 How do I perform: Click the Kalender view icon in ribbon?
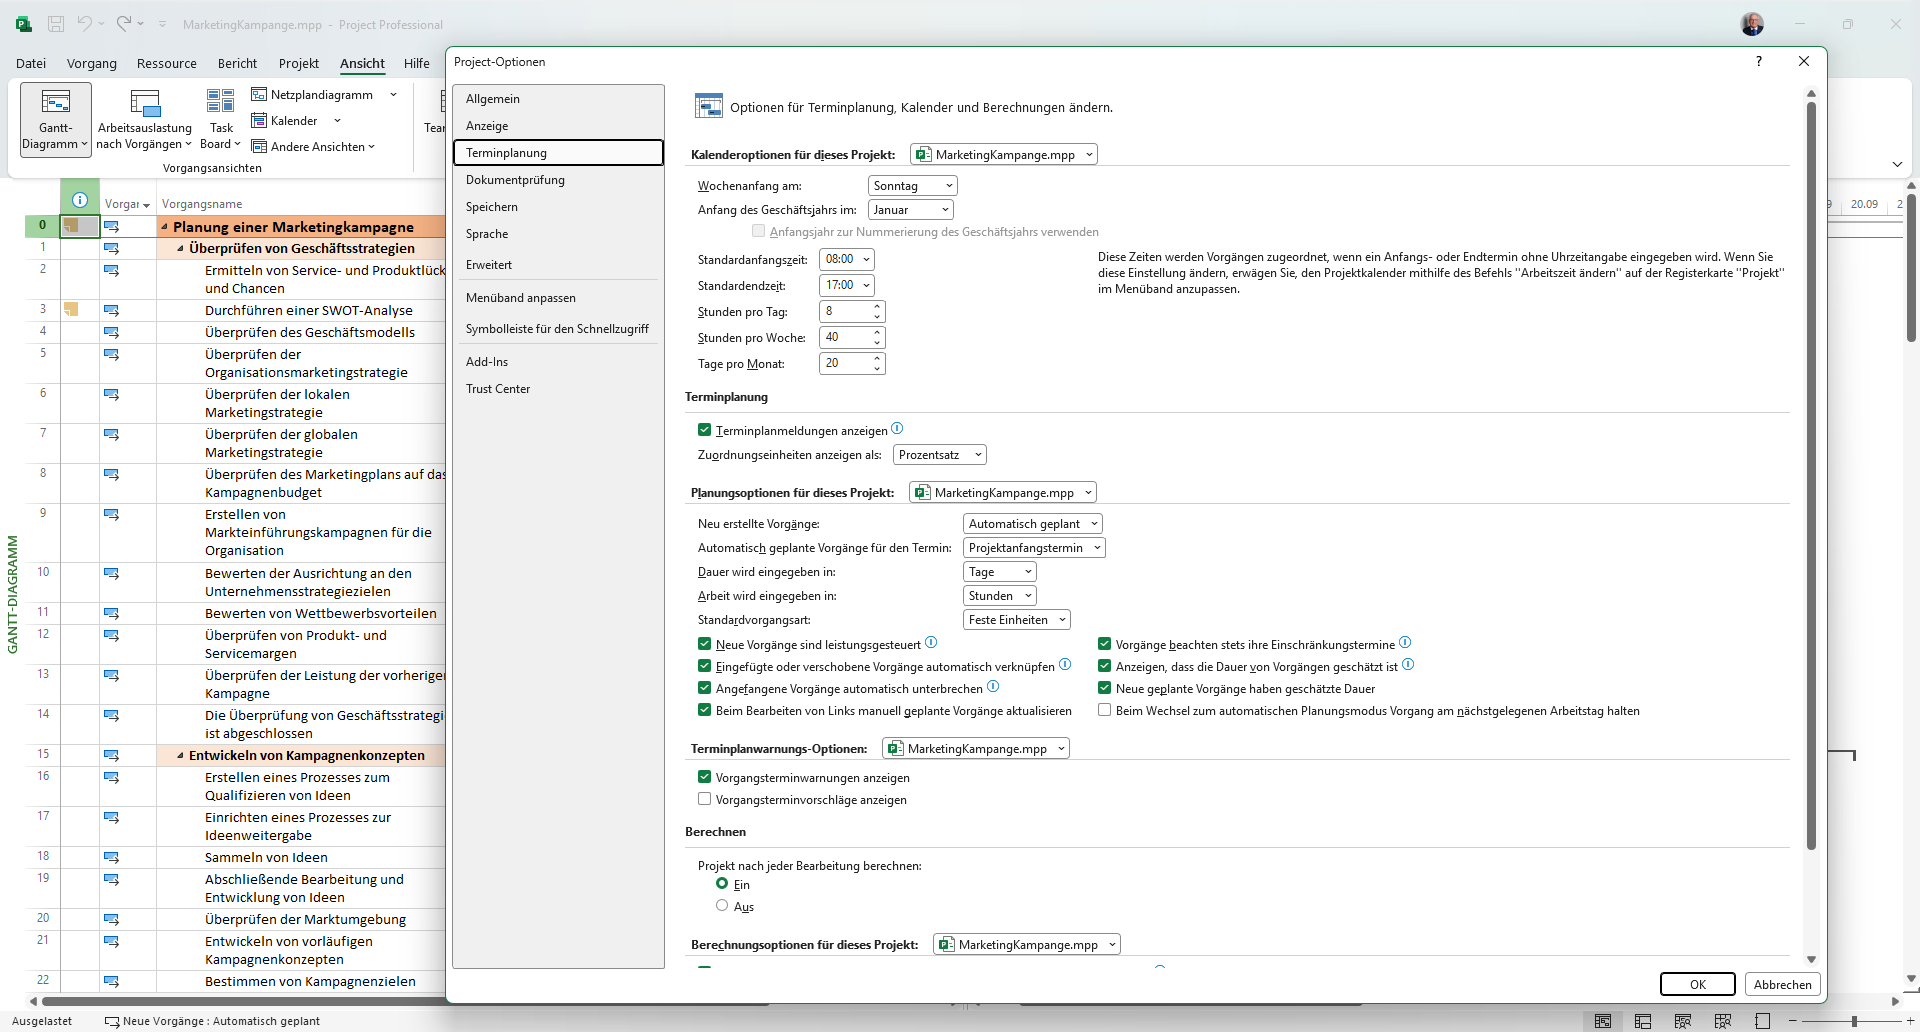click(x=259, y=120)
